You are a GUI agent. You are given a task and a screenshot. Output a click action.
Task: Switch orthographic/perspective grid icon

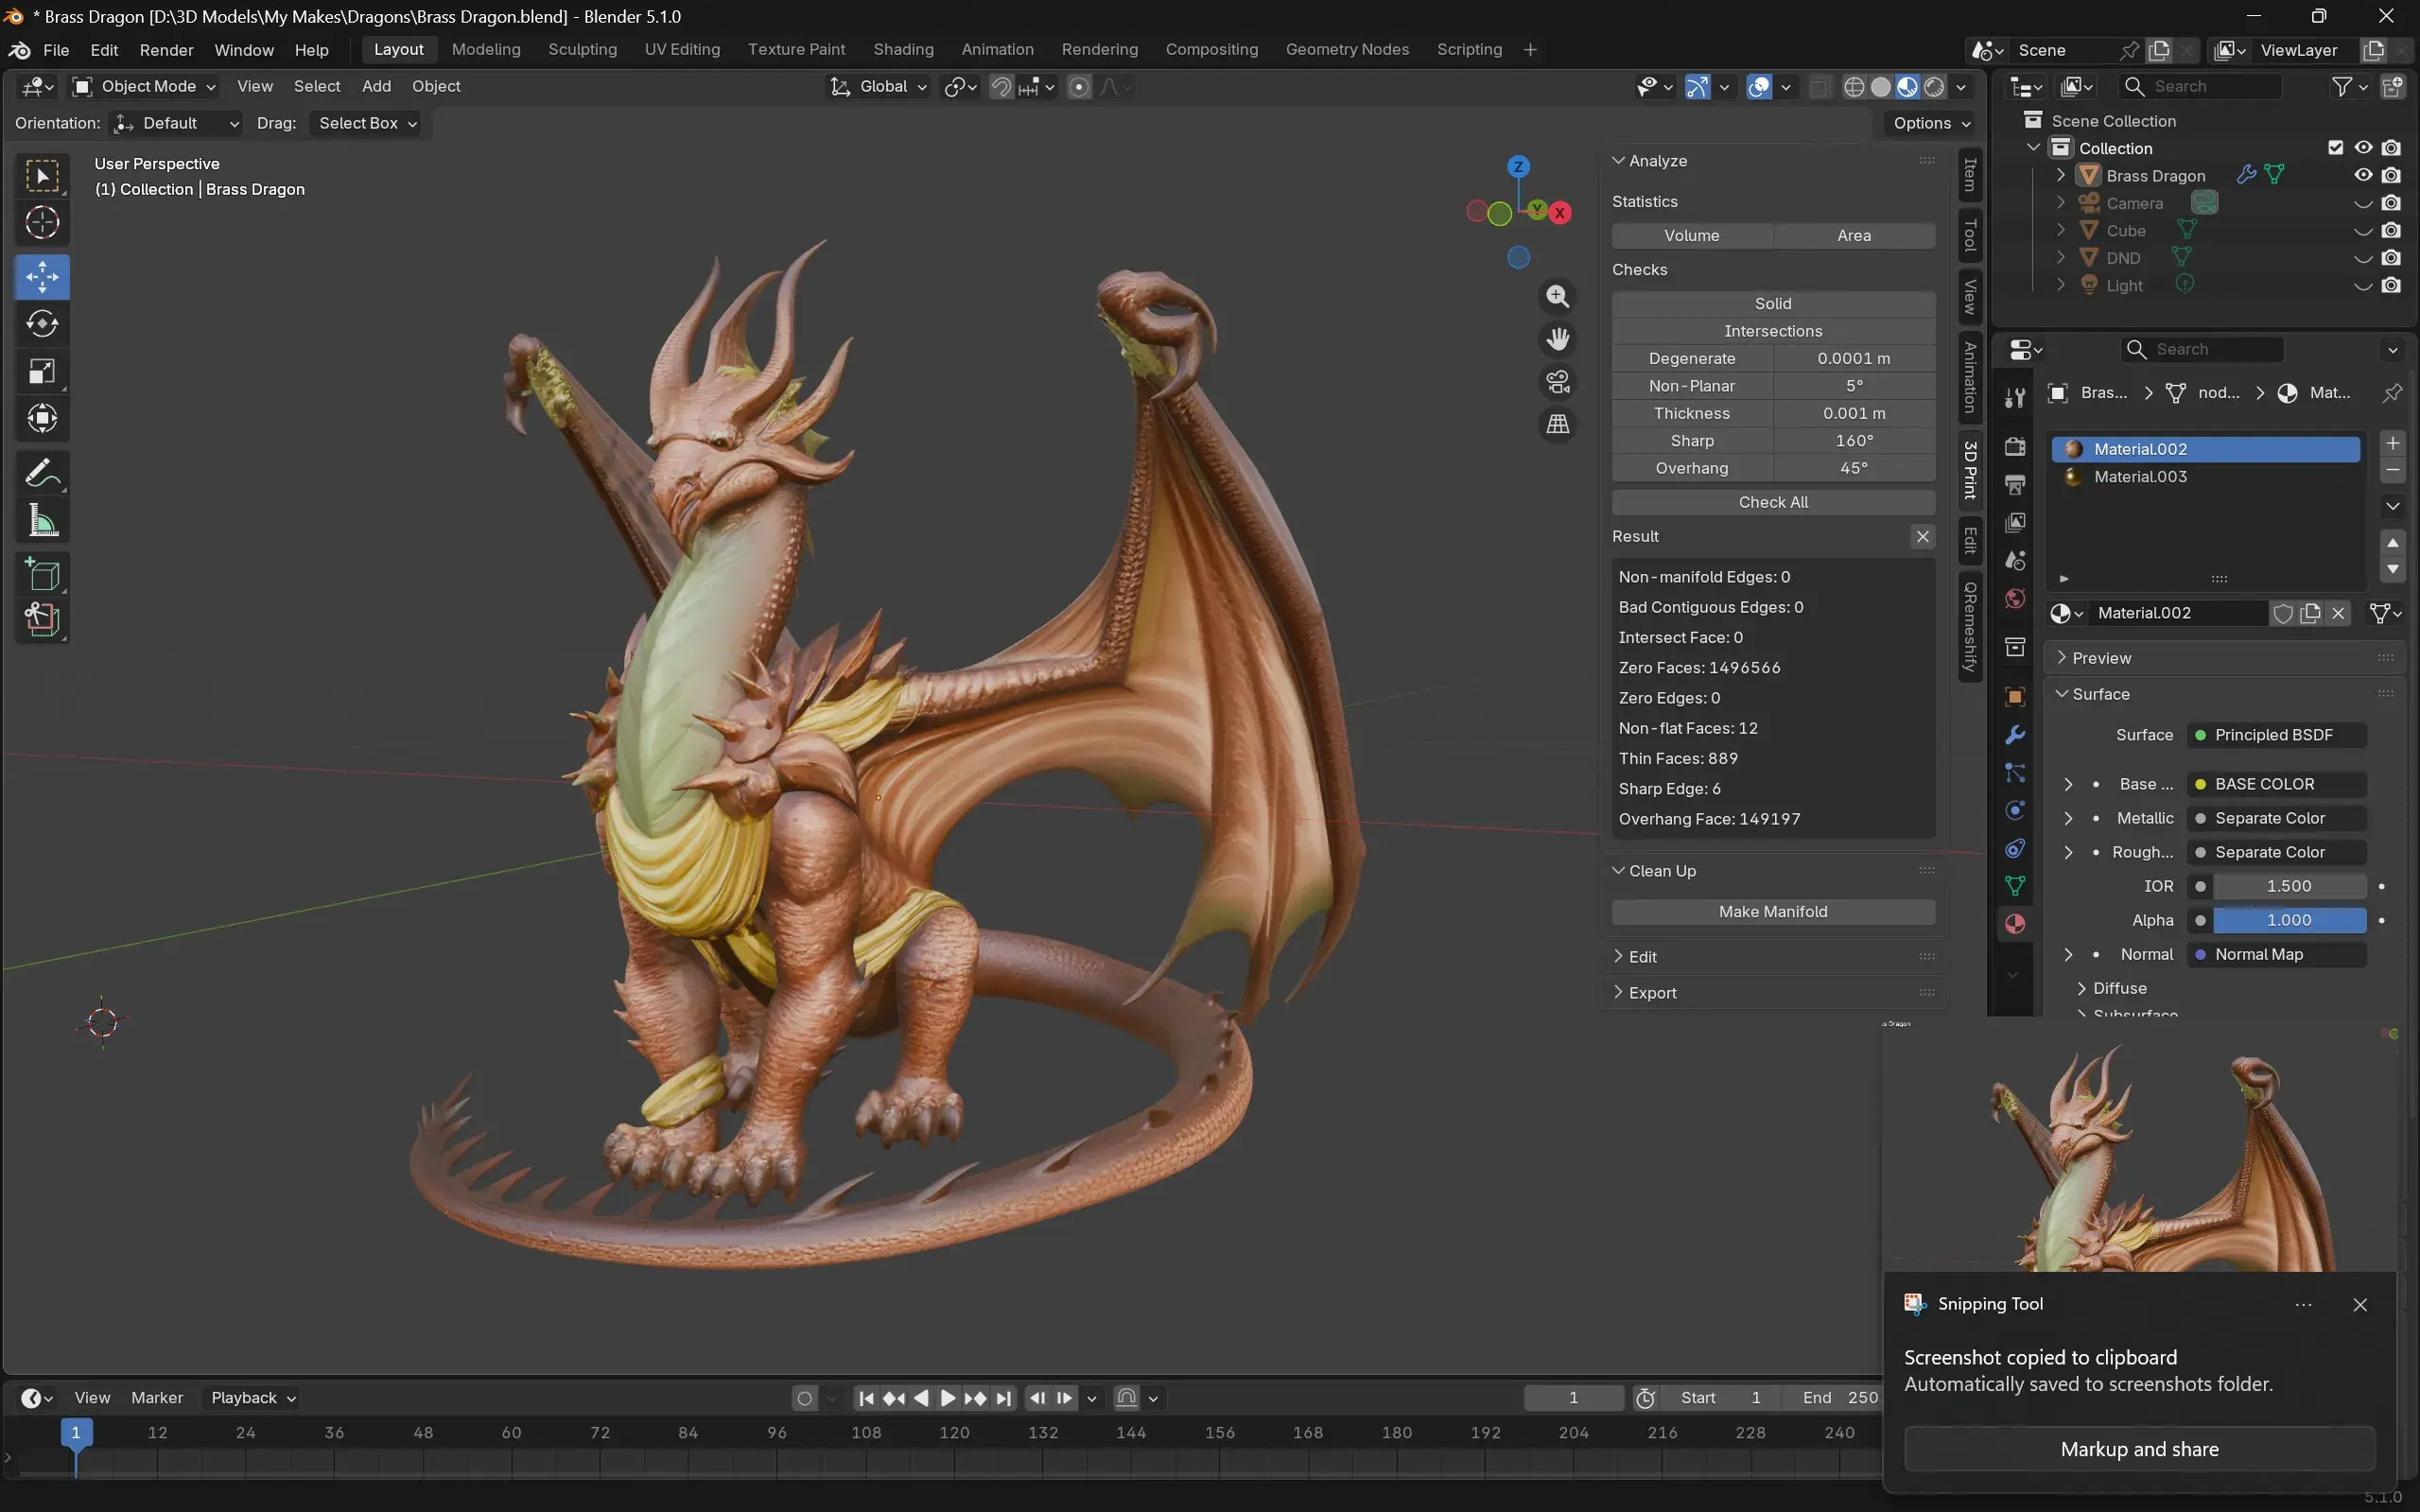point(1557,425)
